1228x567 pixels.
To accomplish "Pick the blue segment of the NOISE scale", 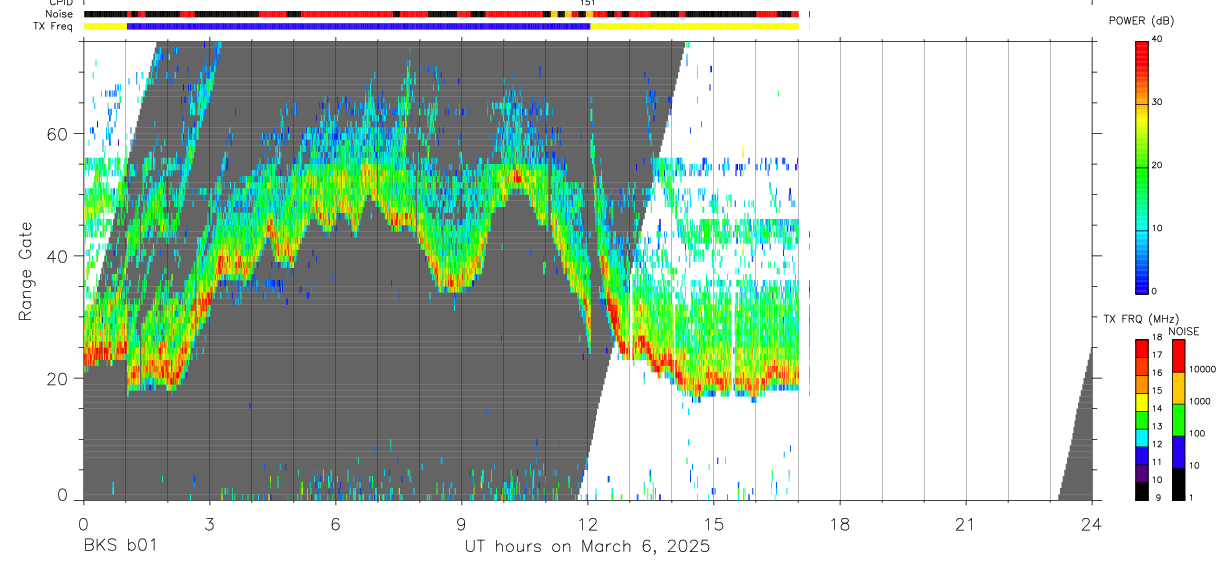I will (1179, 452).
